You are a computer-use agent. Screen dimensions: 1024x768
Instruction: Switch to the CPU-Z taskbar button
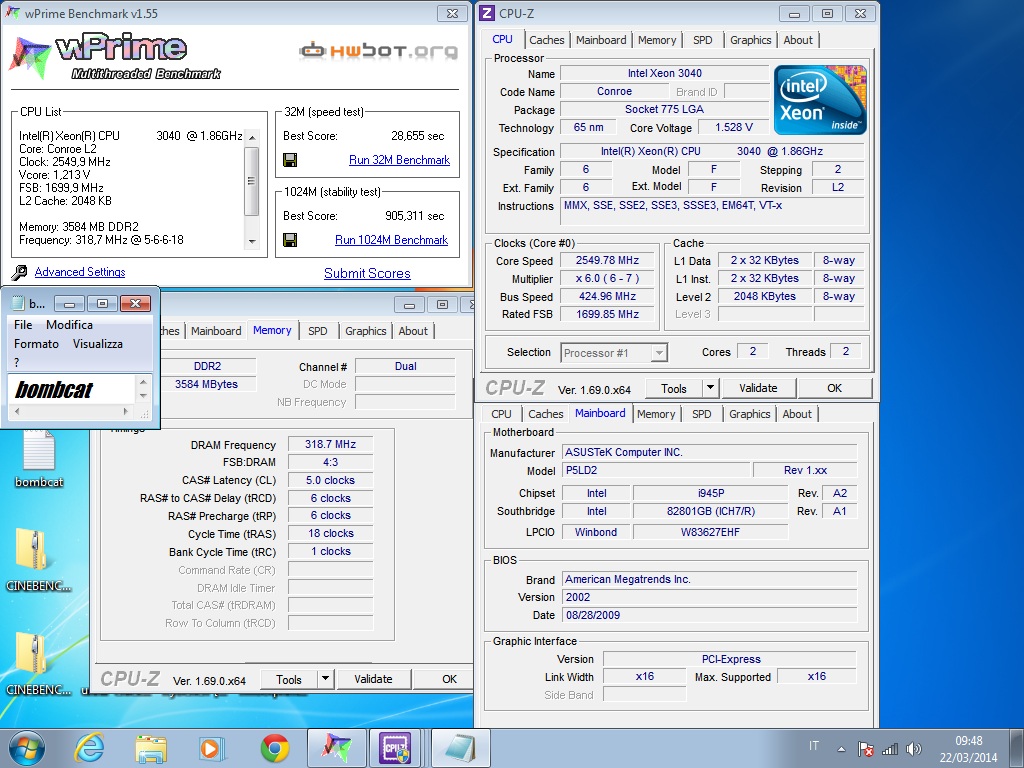(x=396, y=748)
